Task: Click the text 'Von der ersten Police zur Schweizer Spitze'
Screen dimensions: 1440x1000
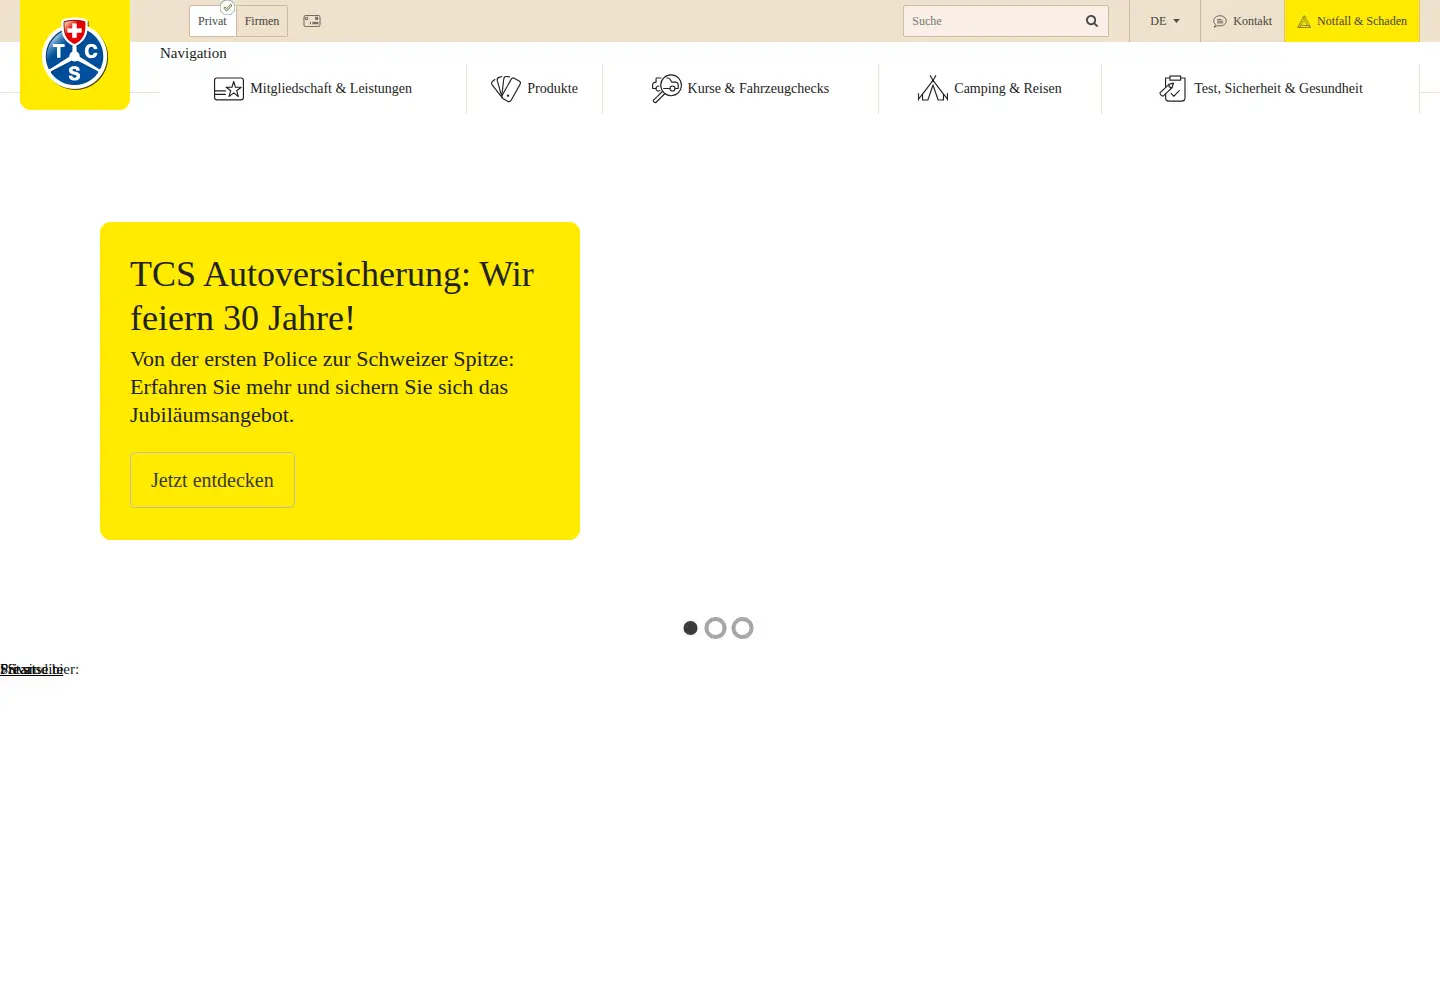Action: [322, 359]
